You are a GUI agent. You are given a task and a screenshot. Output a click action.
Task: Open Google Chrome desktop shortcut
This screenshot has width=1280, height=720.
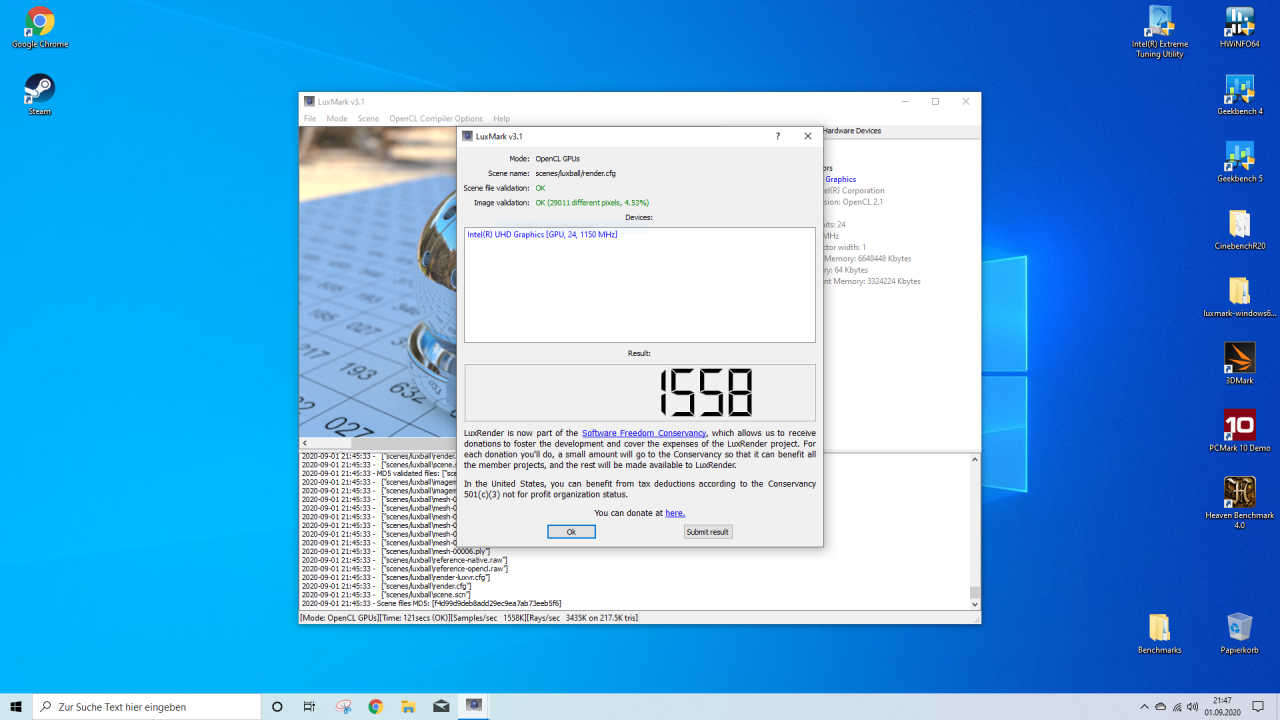(40, 28)
